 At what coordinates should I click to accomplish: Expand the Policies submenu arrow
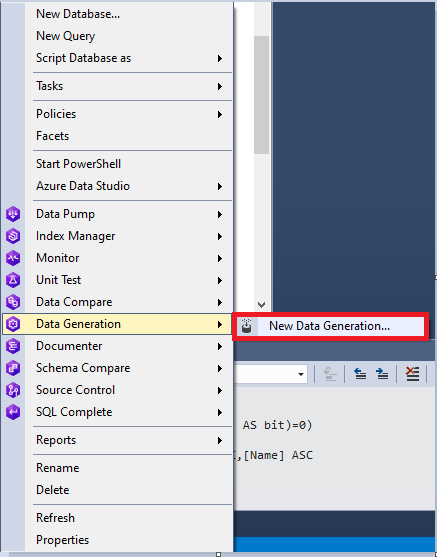tap(220, 114)
